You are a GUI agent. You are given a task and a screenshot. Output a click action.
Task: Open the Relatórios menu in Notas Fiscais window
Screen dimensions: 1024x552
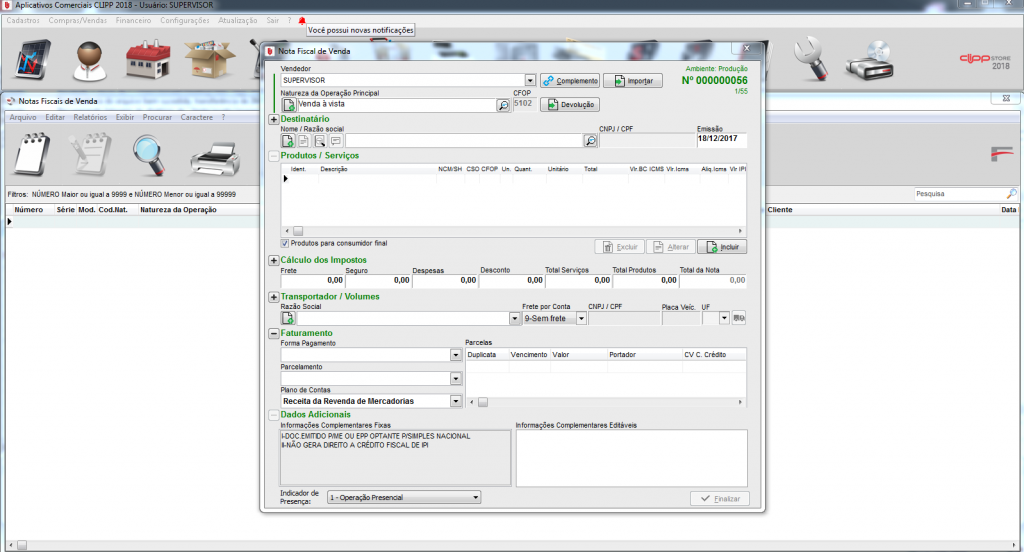click(x=90, y=117)
